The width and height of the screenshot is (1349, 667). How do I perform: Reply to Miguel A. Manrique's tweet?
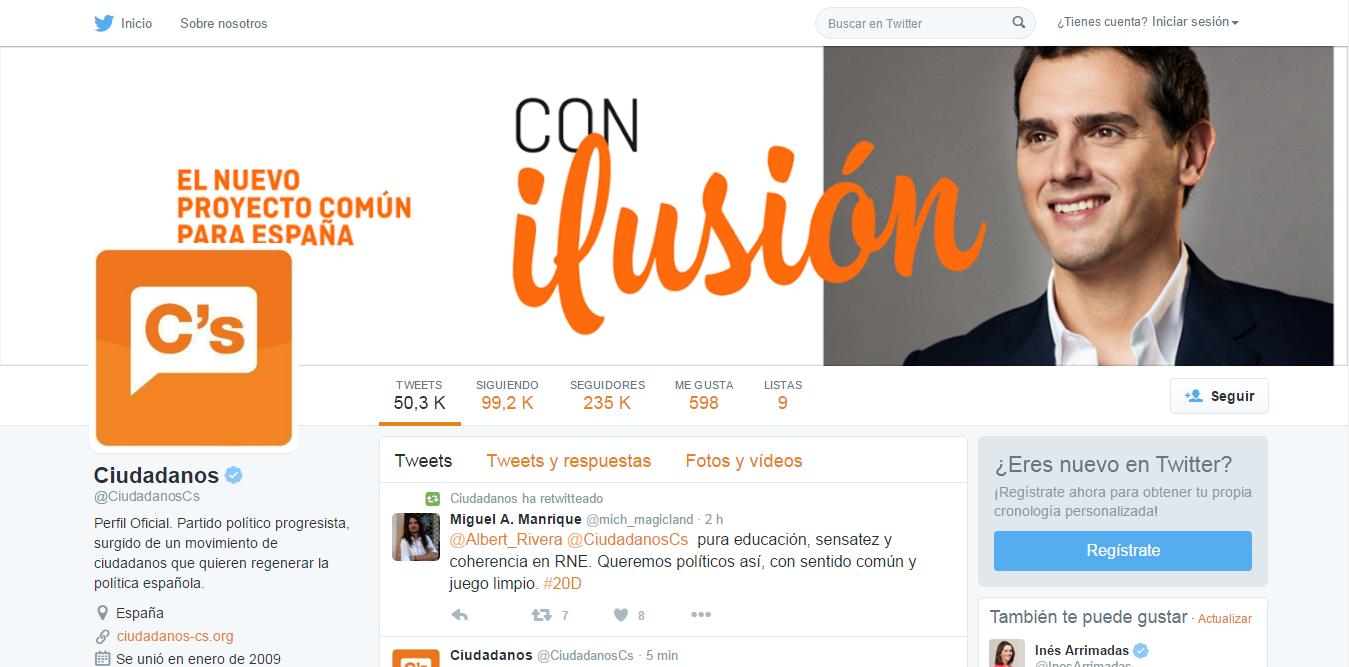pyautogui.click(x=460, y=615)
